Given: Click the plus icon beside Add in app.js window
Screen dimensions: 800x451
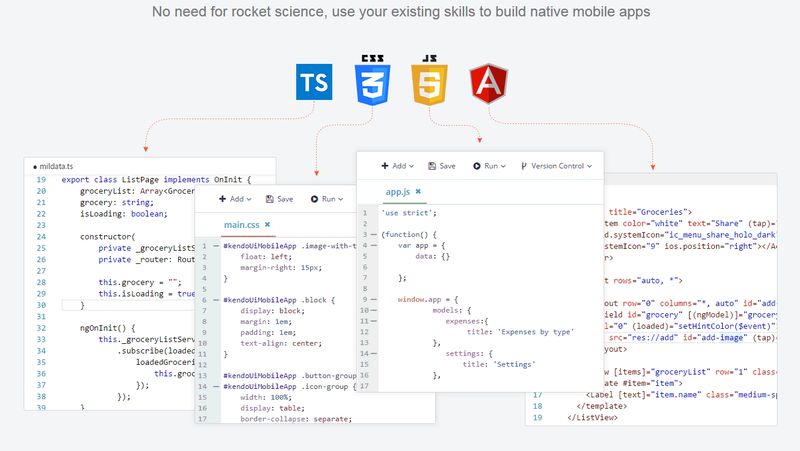Looking at the screenshot, I should coord(385,166).
